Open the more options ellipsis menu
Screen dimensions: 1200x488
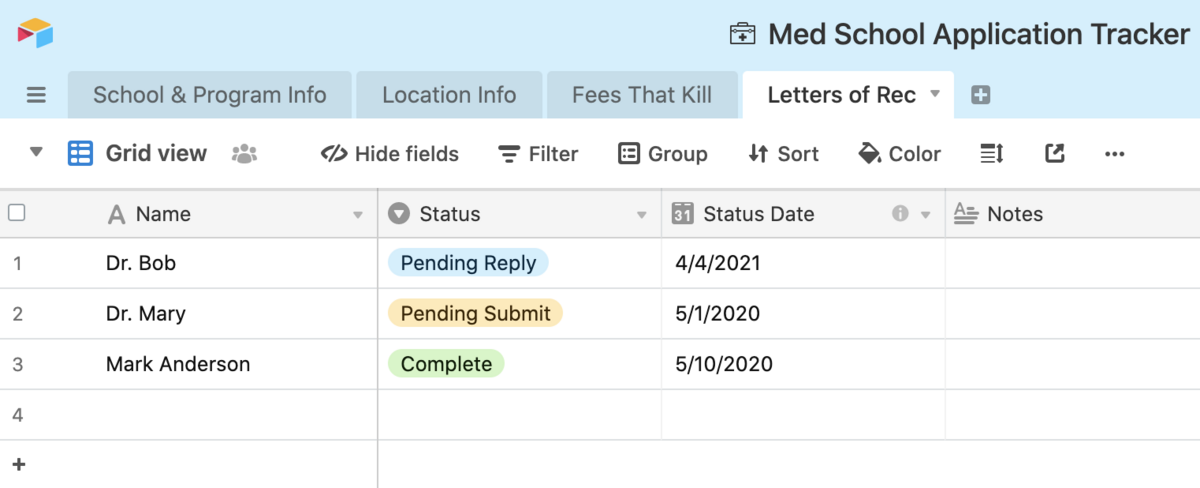(1114, 154)
